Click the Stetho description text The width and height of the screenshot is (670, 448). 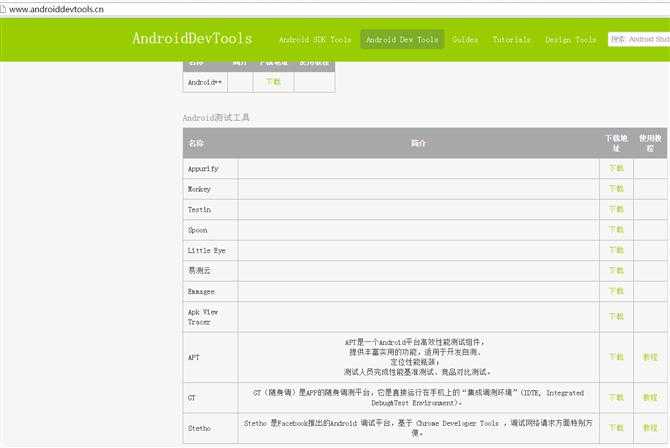418,428
